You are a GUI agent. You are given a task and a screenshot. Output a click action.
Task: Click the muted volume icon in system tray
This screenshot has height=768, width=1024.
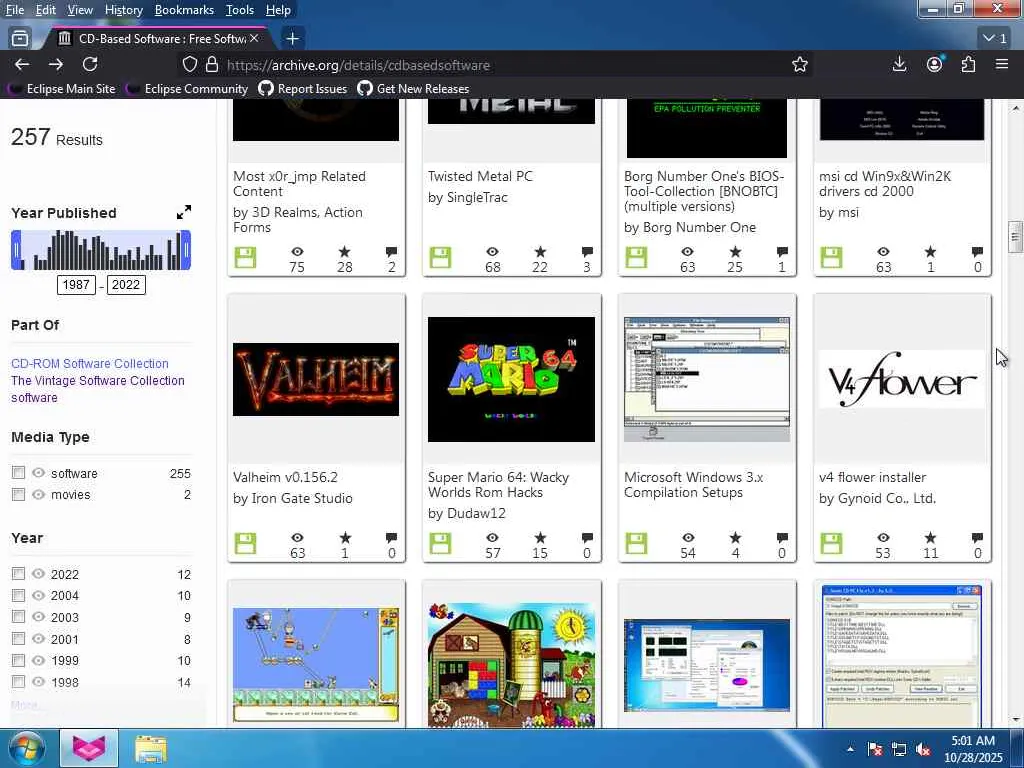(923, 749)
